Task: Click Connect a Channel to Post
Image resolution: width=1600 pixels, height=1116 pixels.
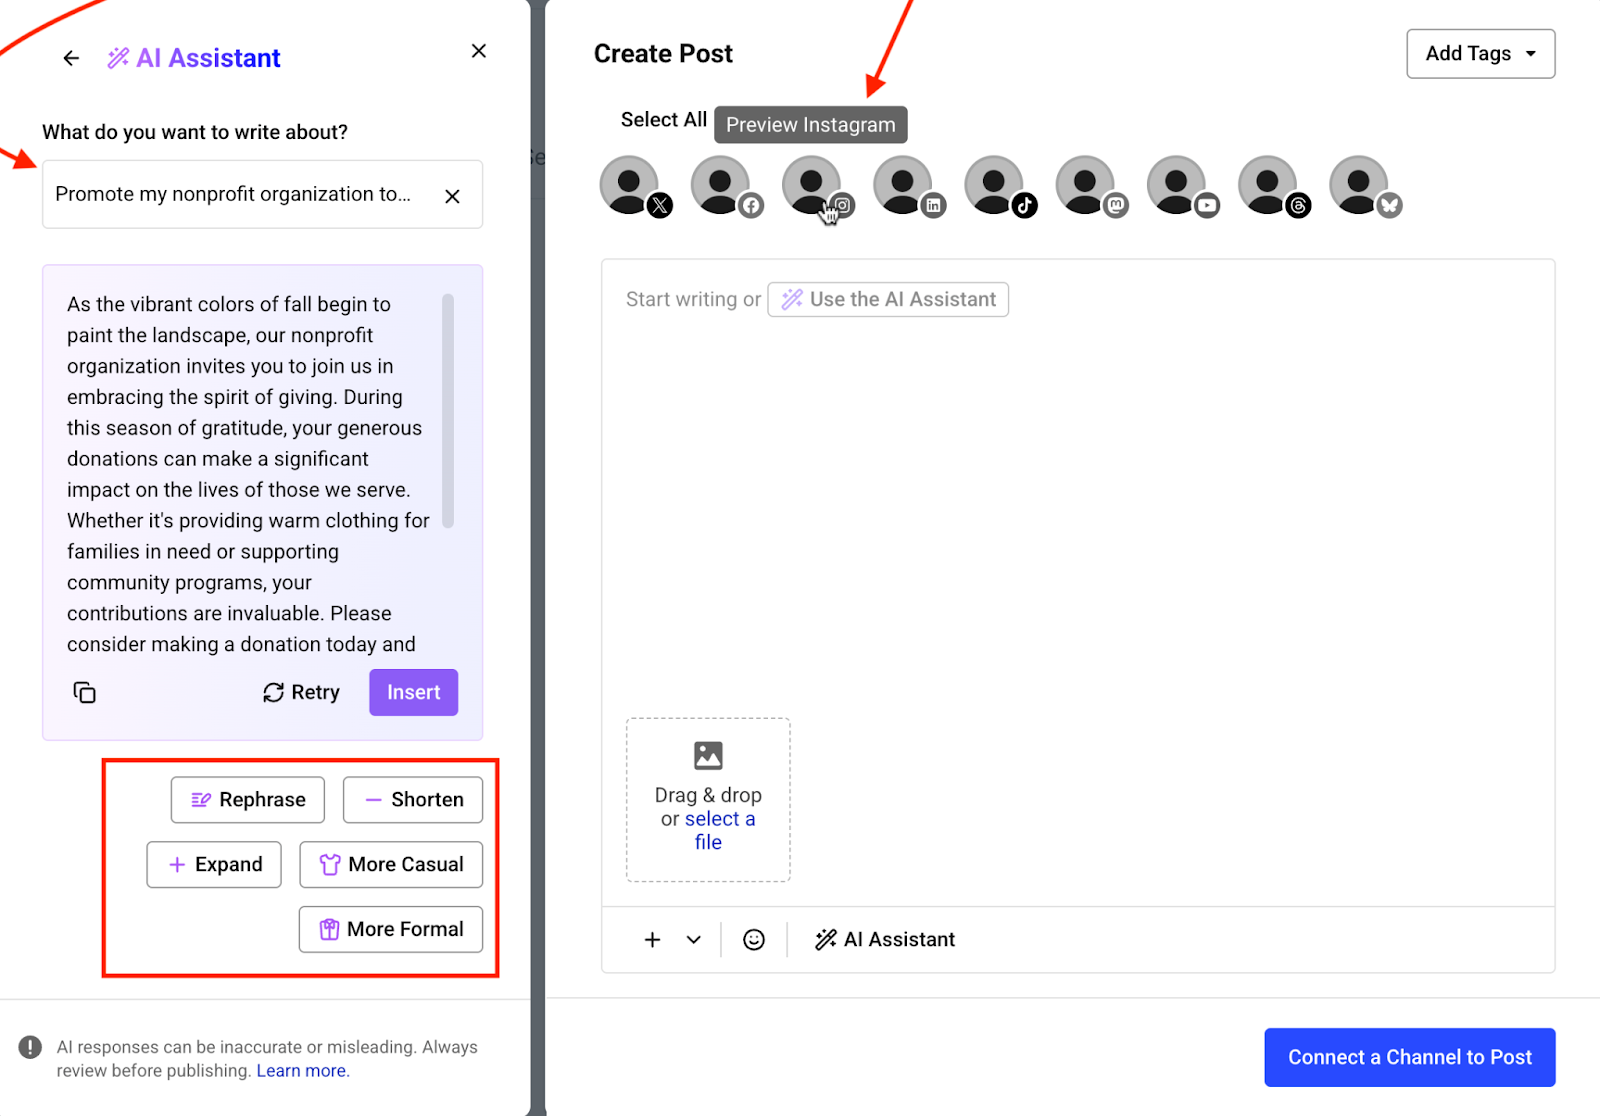Action: point(1409,1057)
